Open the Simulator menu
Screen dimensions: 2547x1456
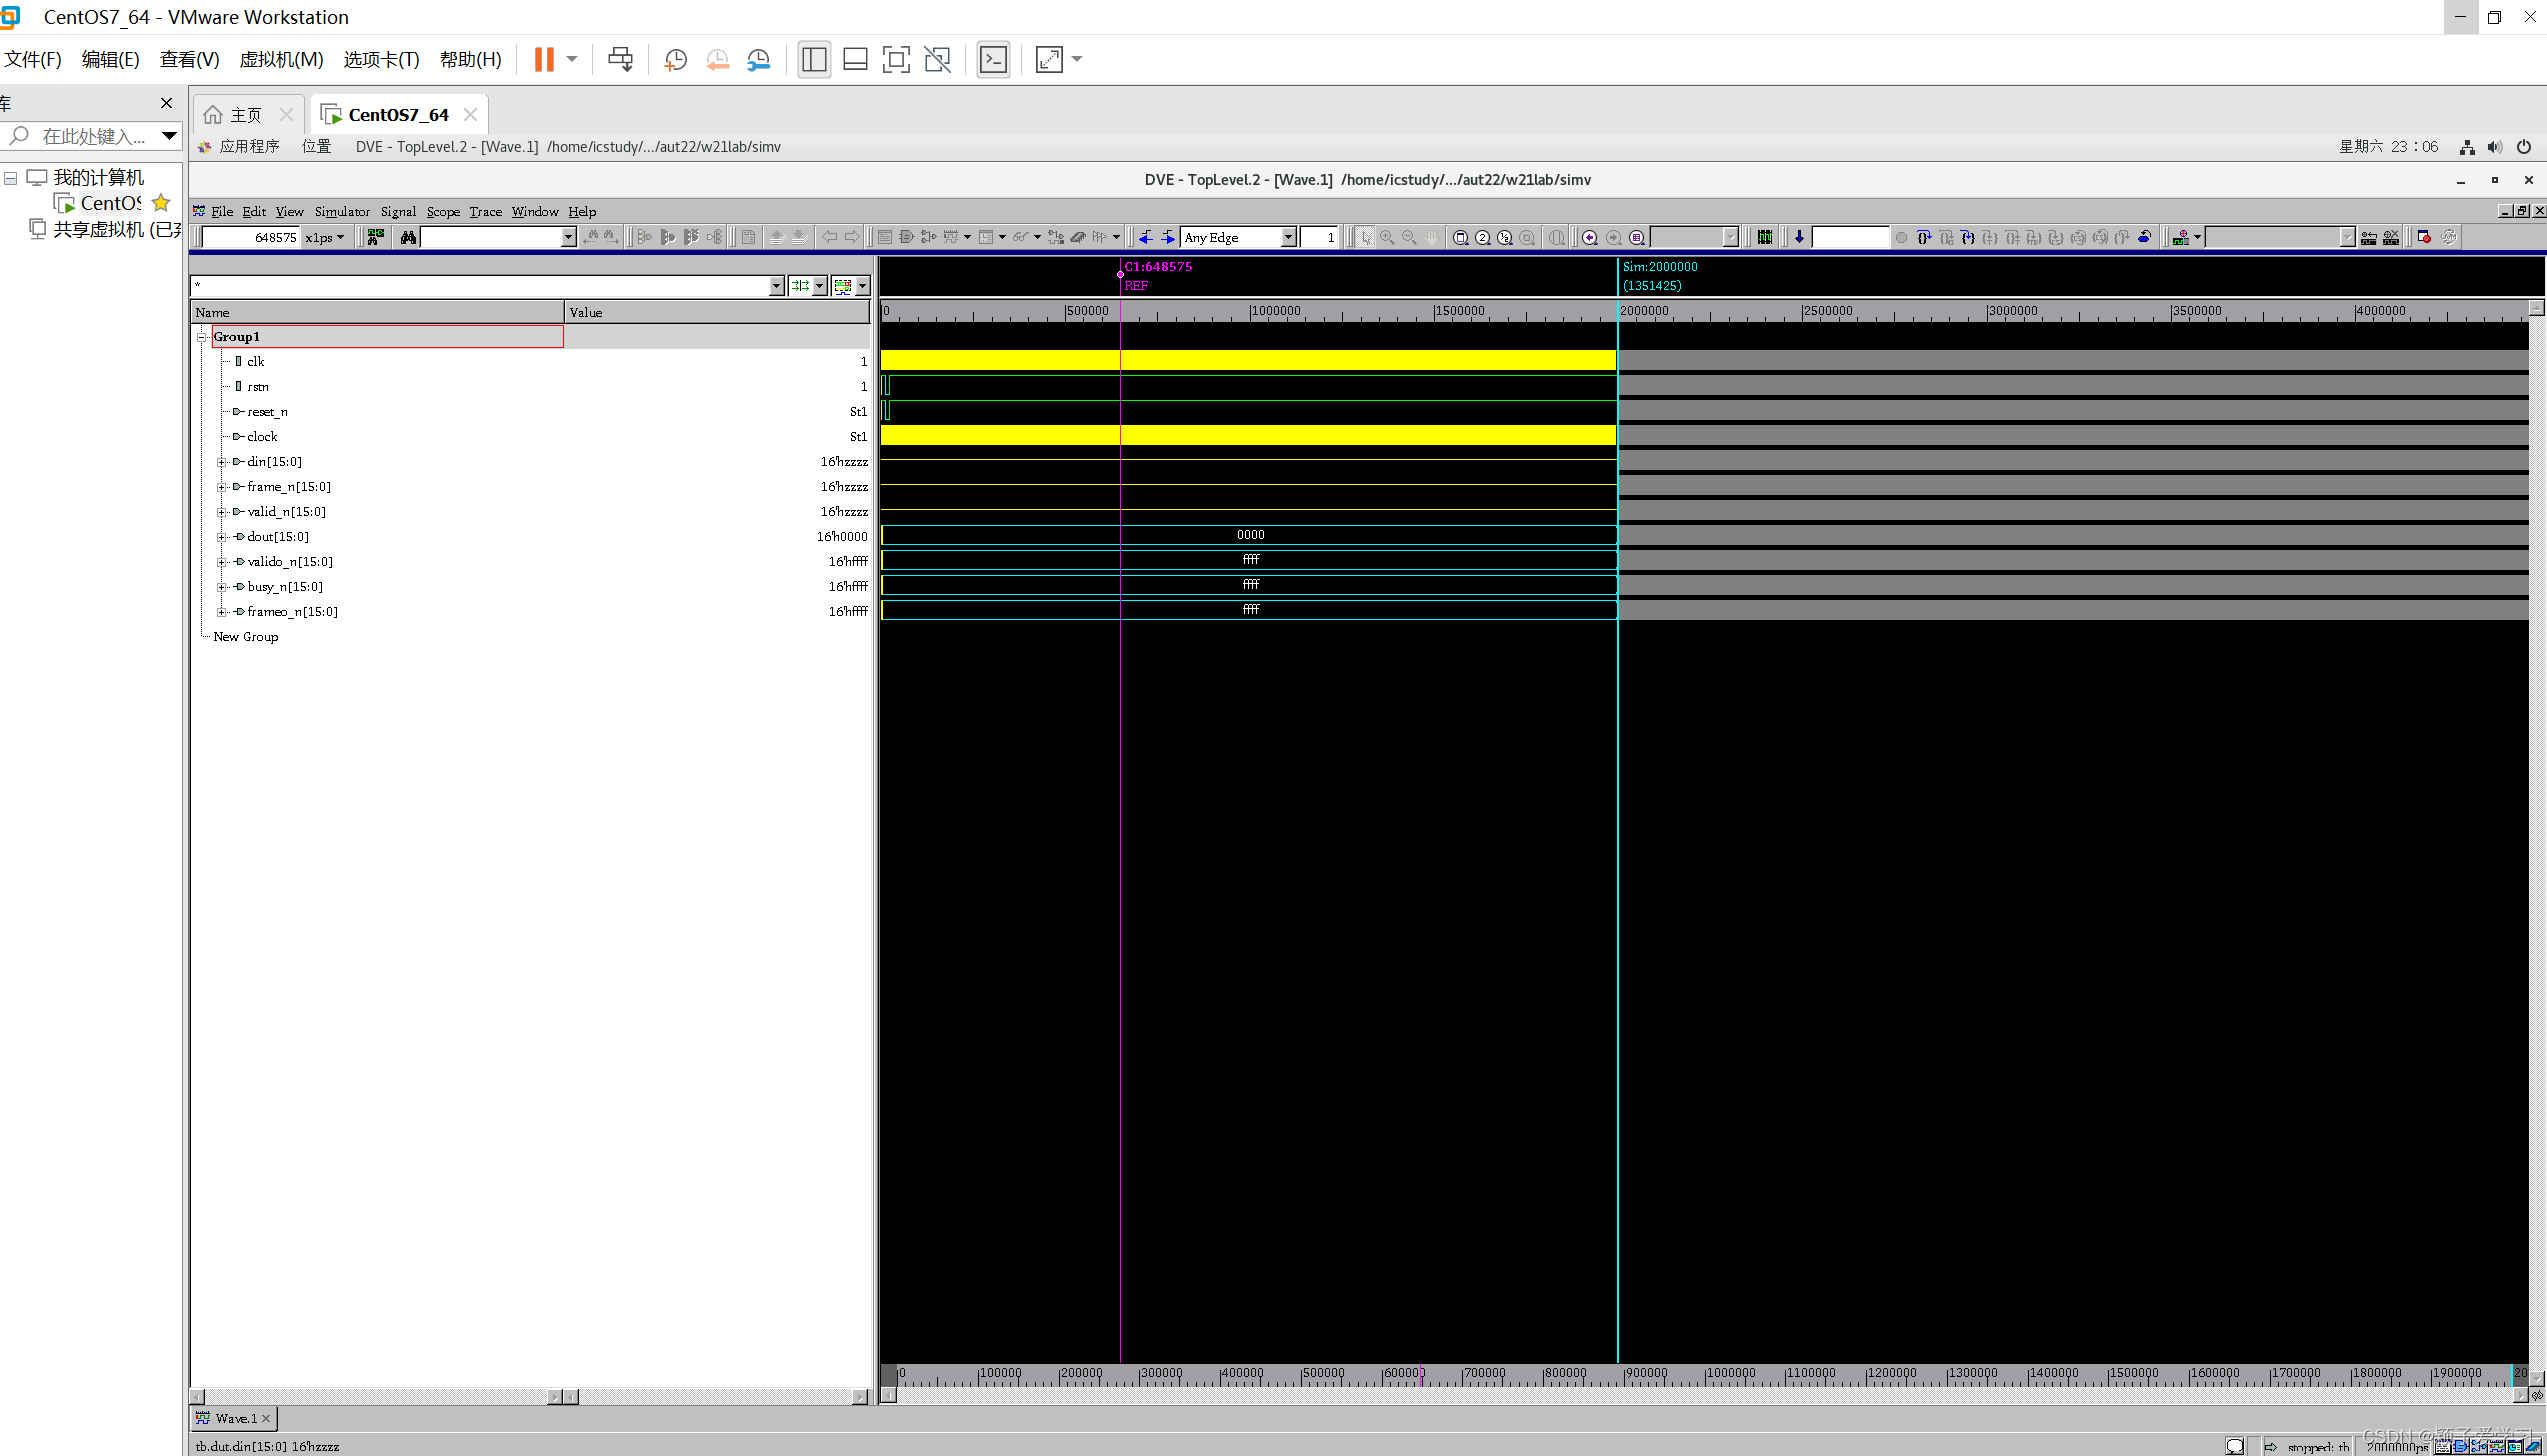tap(342, 211)
